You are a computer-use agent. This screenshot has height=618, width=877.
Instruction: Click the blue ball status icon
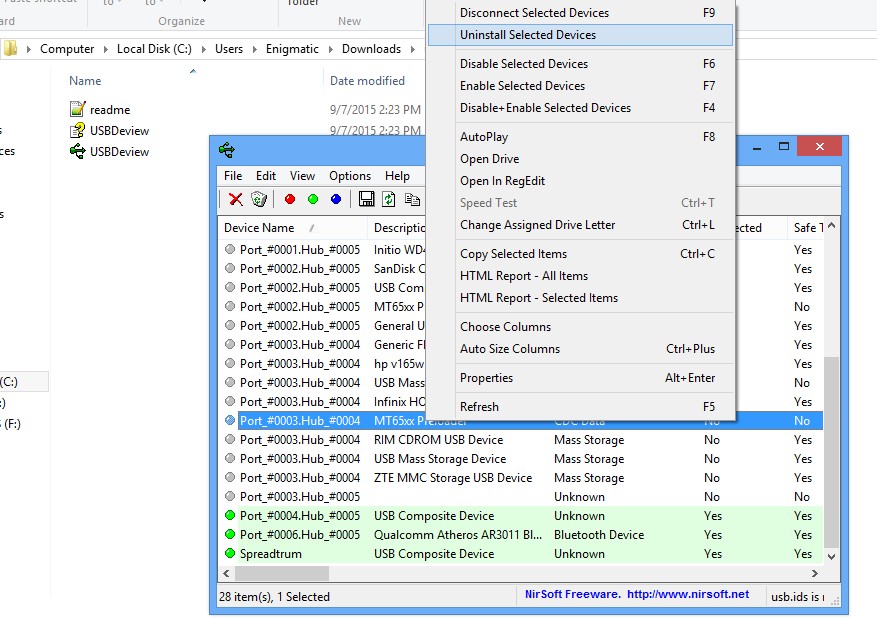pos(335,199)
